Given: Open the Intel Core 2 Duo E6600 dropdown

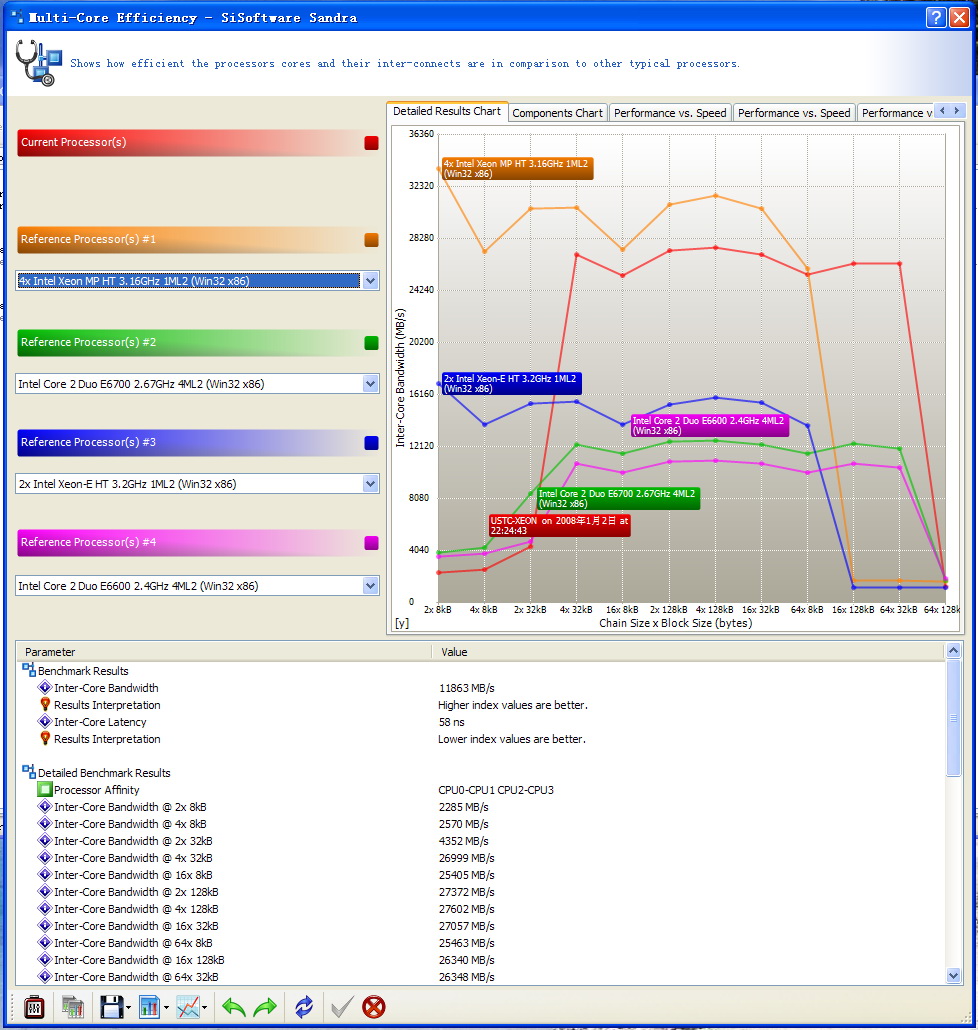Looking at the screenshot, I should (370, 586).
